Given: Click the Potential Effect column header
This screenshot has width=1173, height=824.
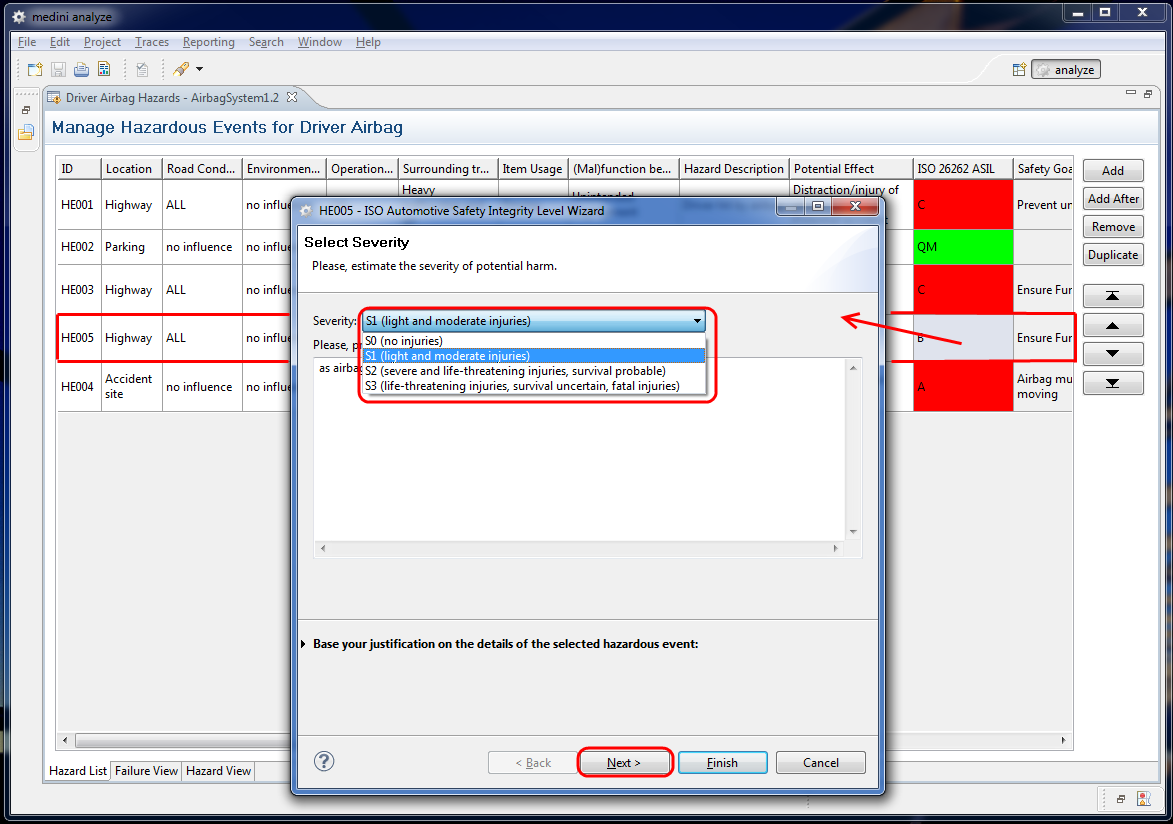Looking at the screenshot, I should point(851,169).
